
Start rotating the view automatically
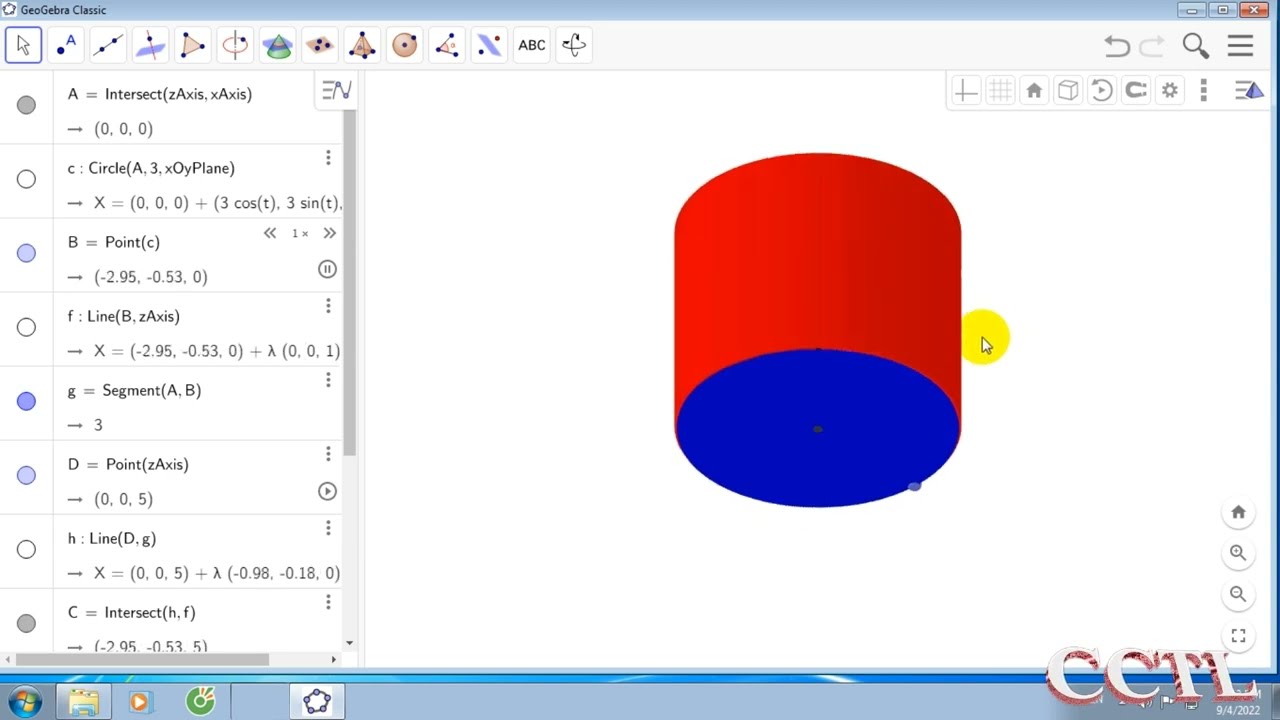tap(1102, 91)
